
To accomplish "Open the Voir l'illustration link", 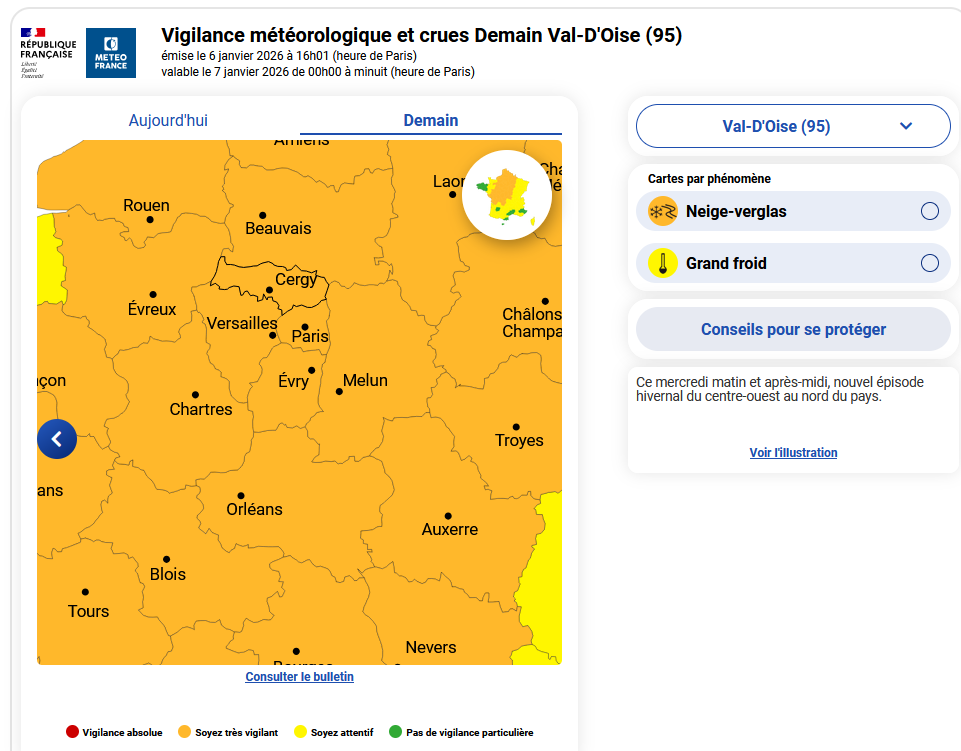I will pyautogui.click(x=793, y=453).
